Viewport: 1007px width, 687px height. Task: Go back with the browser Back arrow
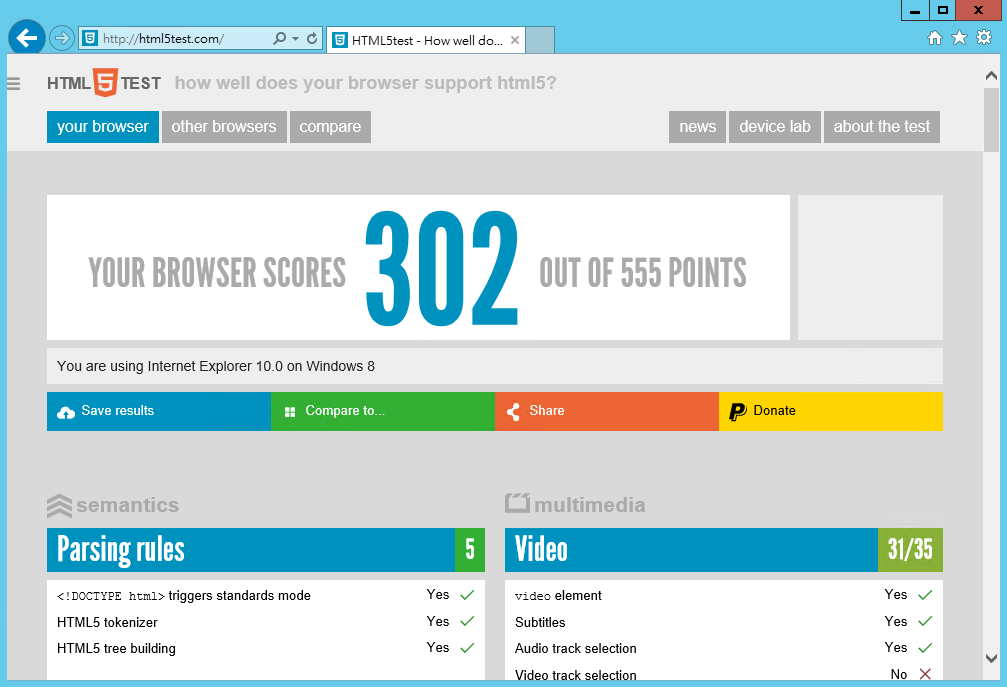tap(26, 39)
